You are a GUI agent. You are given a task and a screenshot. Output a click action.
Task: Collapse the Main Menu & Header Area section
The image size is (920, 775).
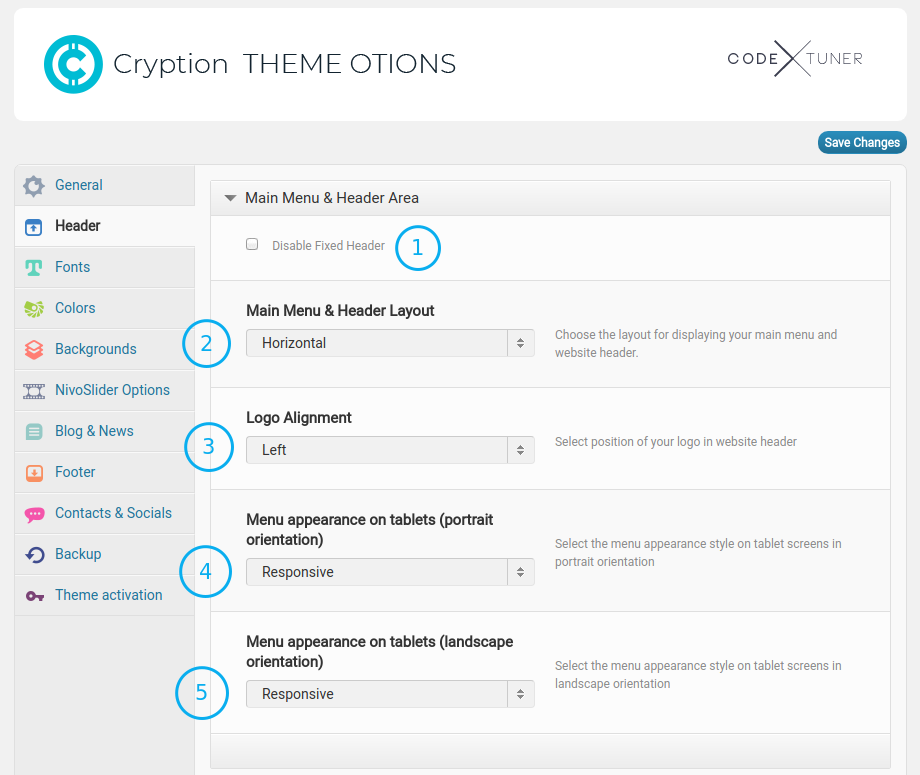[231, 198]
